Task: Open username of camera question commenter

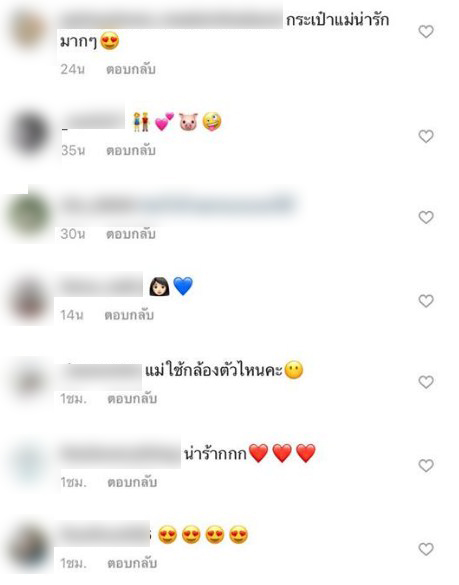Action: (x=101, y=374)
